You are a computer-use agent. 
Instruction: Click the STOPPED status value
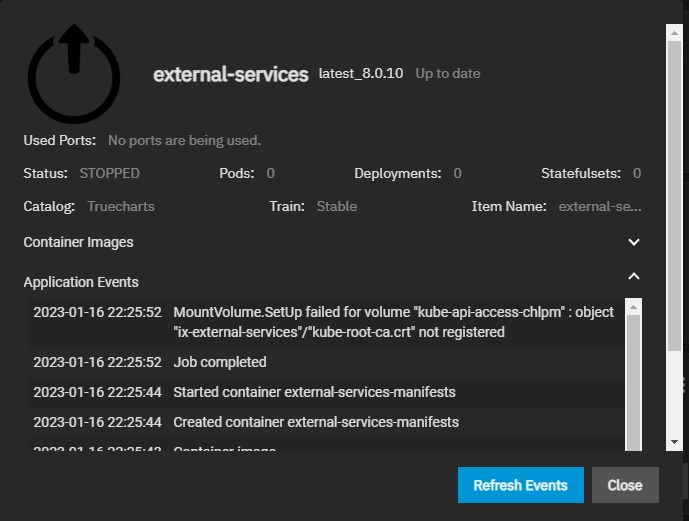click(x=110, y=173)
